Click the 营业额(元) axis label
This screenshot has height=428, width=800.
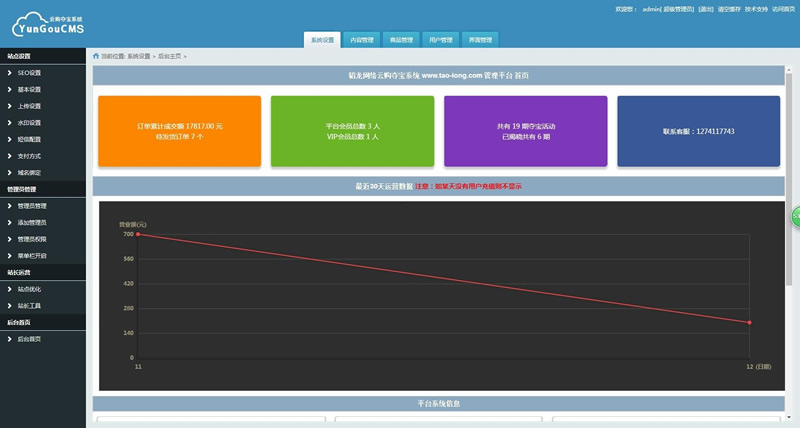pyautogui.click(x=133, y=224)
